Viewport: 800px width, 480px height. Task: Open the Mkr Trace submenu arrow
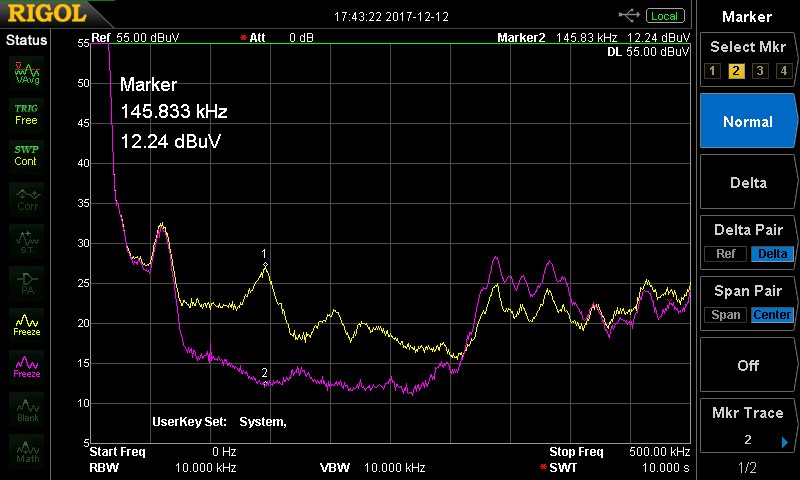coord(785,442)
